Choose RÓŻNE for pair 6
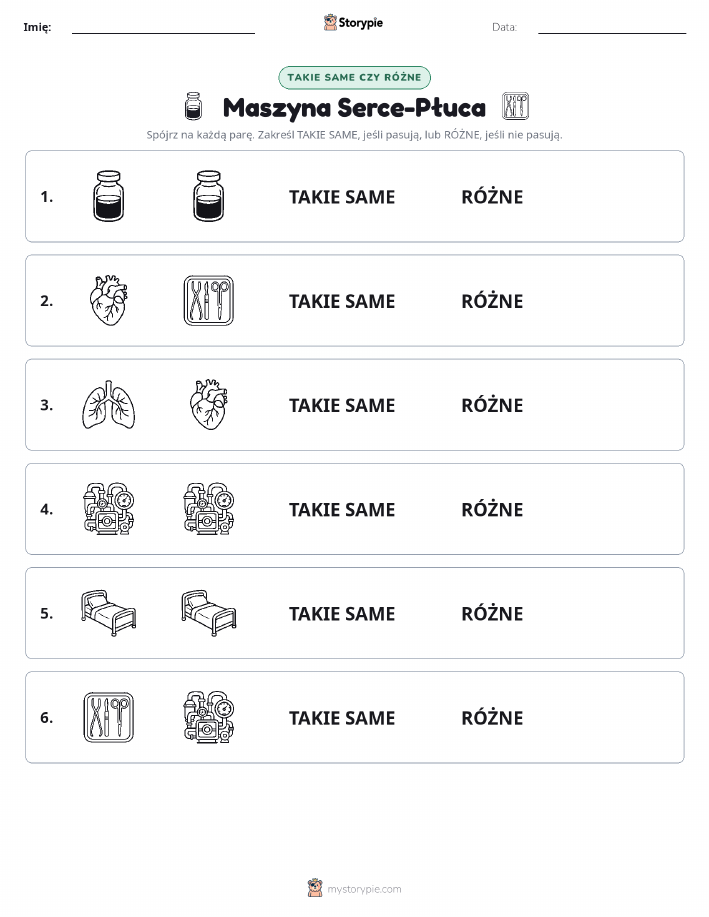 (x=492, y=718)
